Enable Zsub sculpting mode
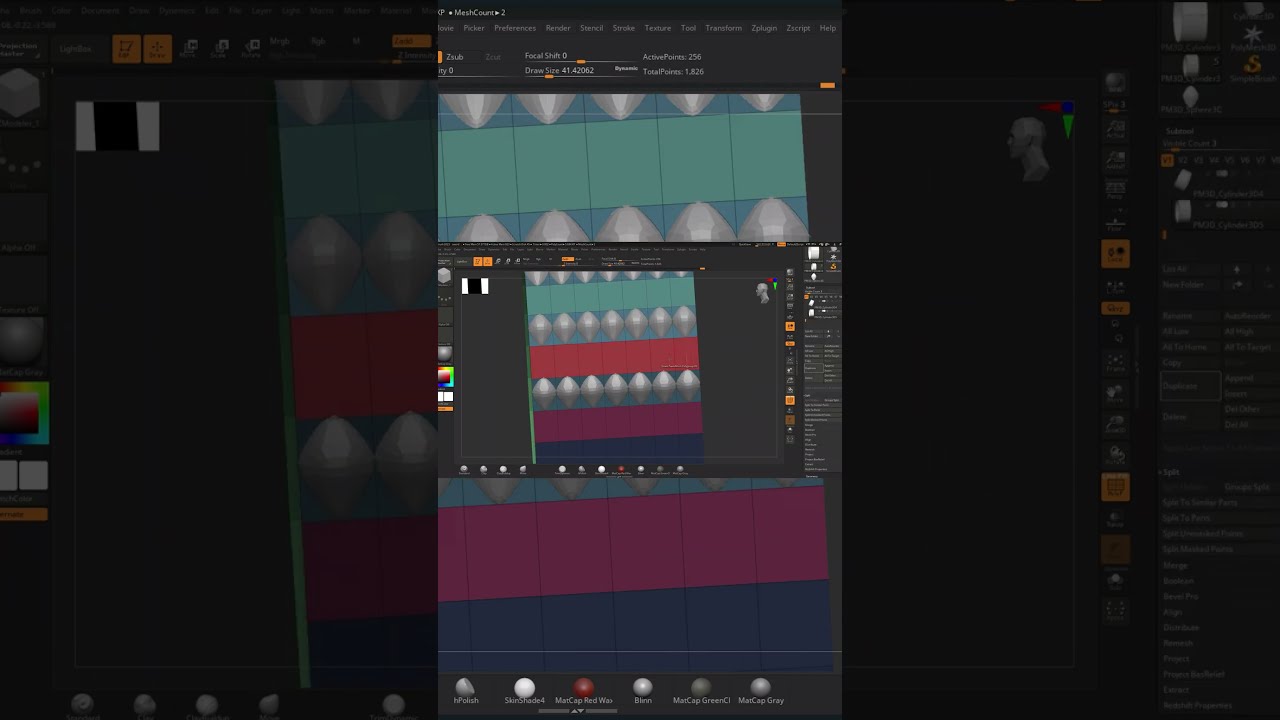 pos(454,57)
